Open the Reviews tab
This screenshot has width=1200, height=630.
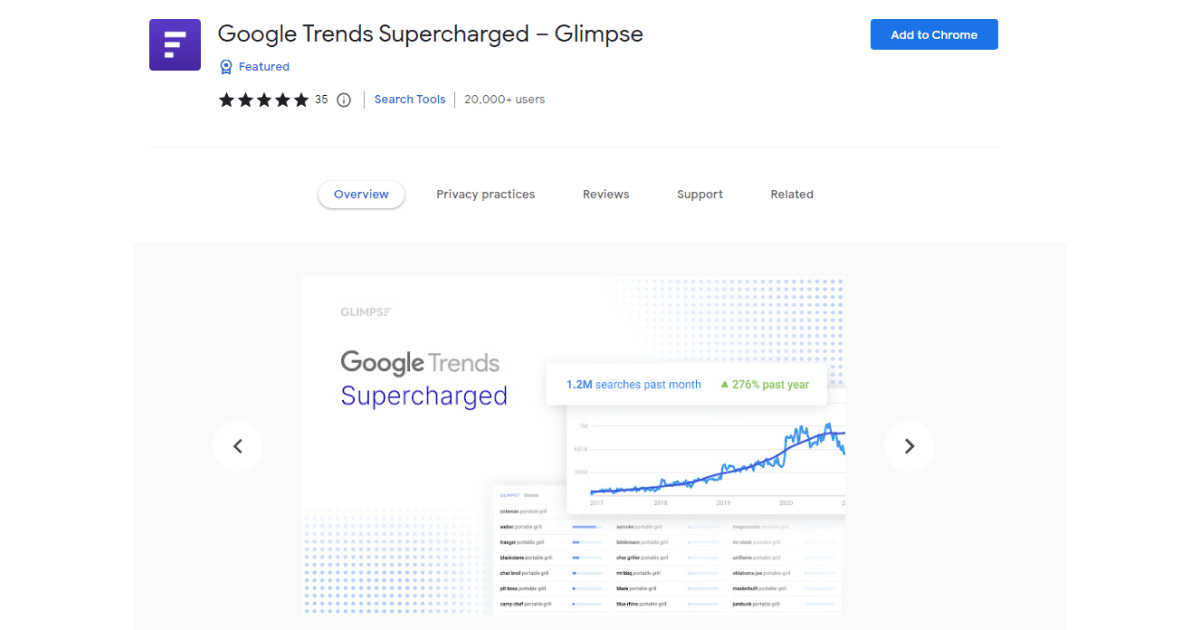(x=606, y=195)
